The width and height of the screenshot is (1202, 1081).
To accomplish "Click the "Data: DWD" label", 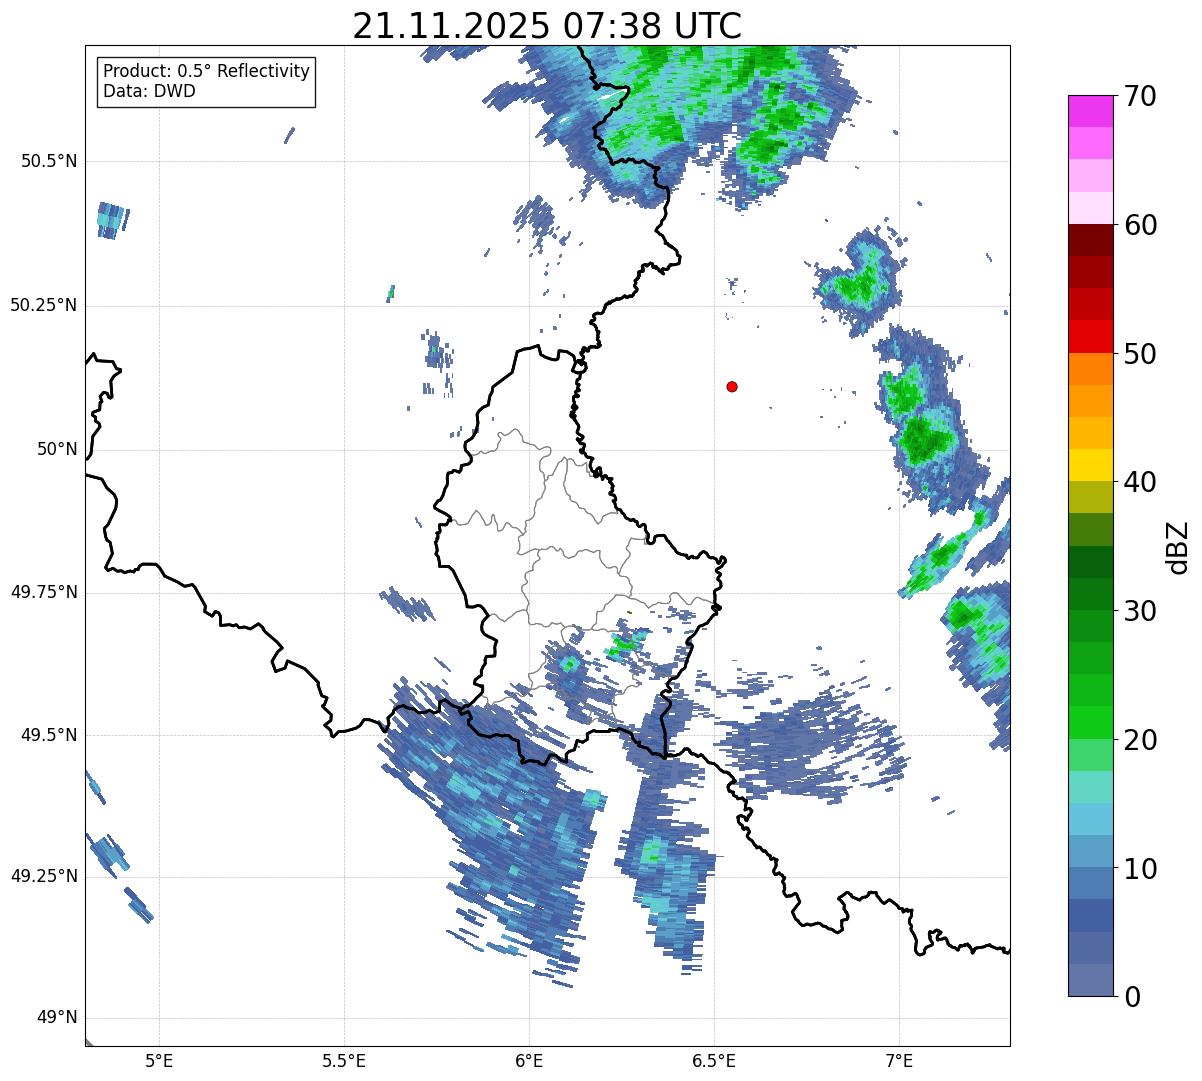I will pyautogui.click(x=149, y=91).
